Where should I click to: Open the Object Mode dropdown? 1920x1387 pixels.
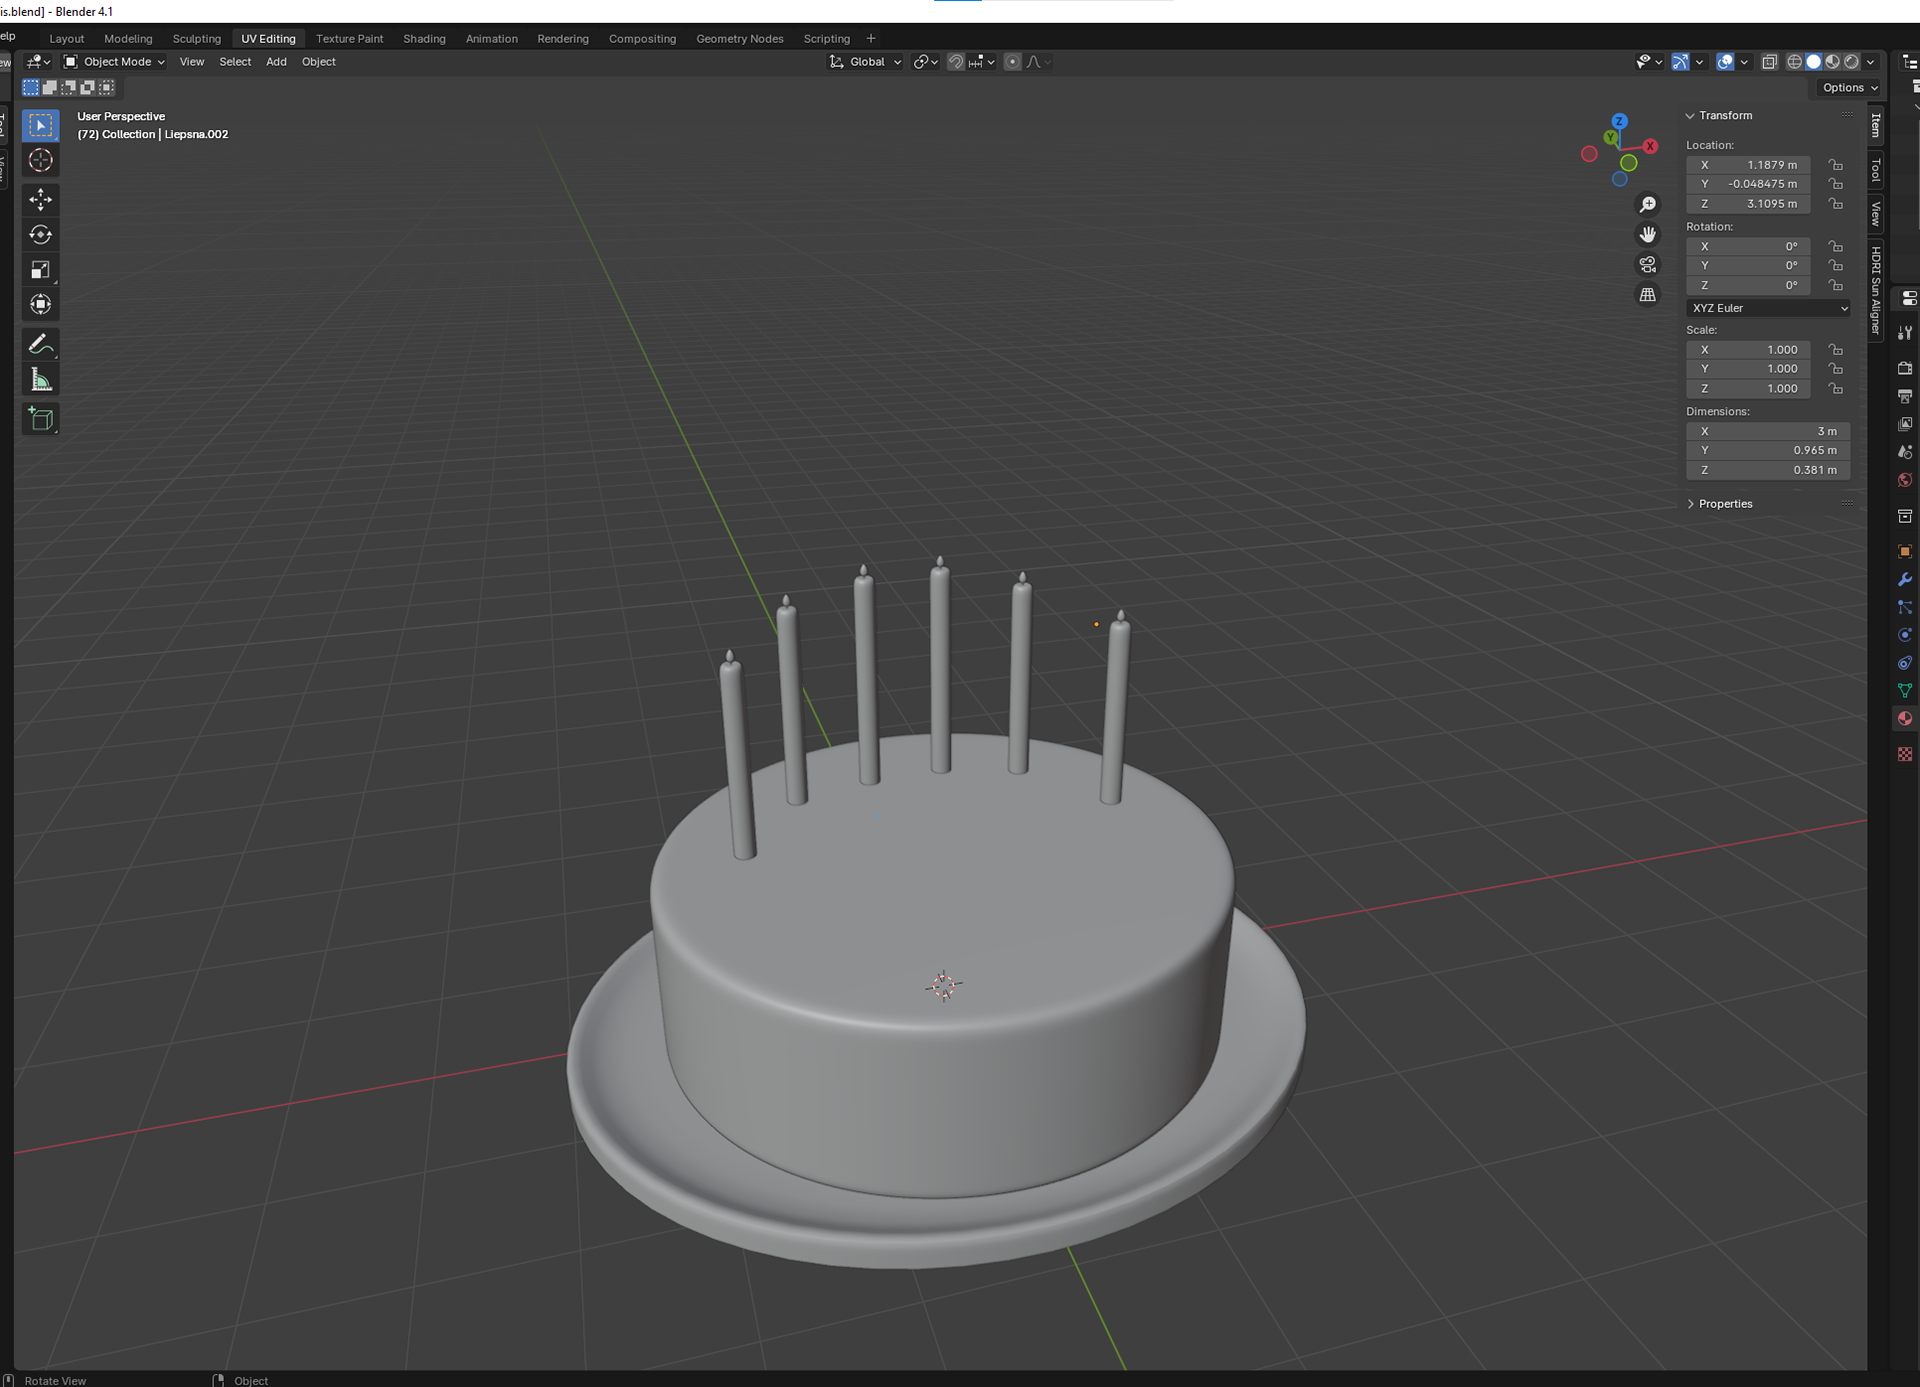click(x=114, y=62)
